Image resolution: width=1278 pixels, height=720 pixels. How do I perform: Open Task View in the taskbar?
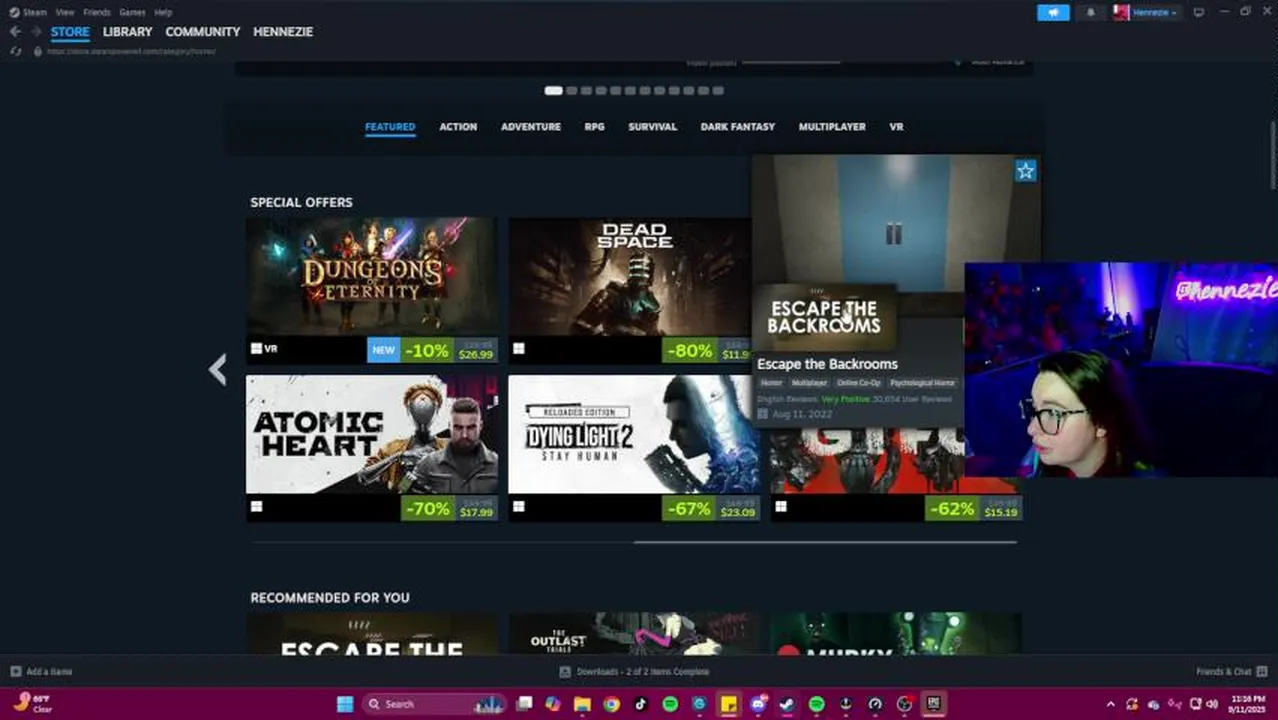(x=524, y=704)
